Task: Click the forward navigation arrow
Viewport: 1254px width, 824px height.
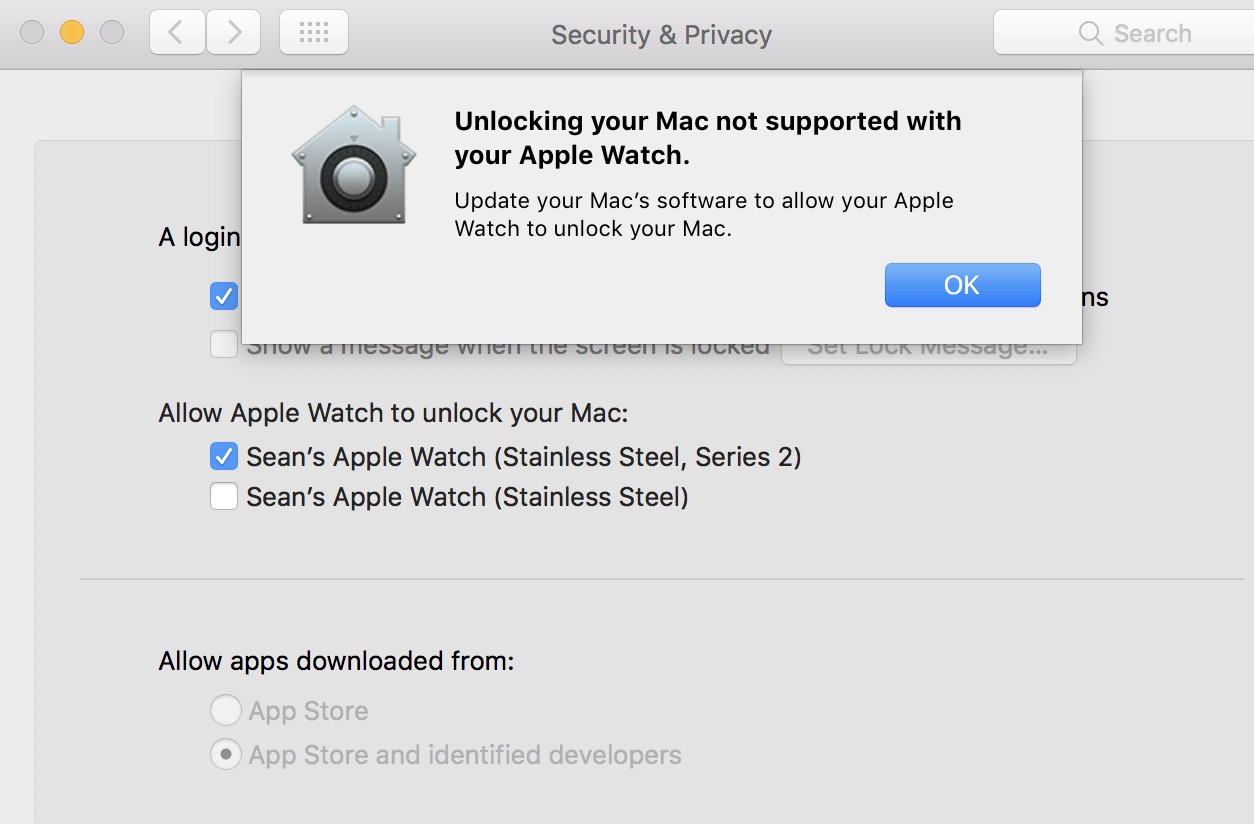Action: 234,33
